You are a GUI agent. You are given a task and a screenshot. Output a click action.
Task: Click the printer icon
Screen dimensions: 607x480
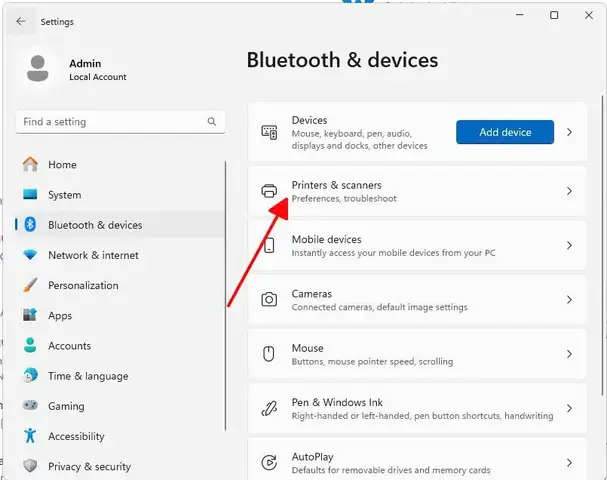(x=269, y=191)
